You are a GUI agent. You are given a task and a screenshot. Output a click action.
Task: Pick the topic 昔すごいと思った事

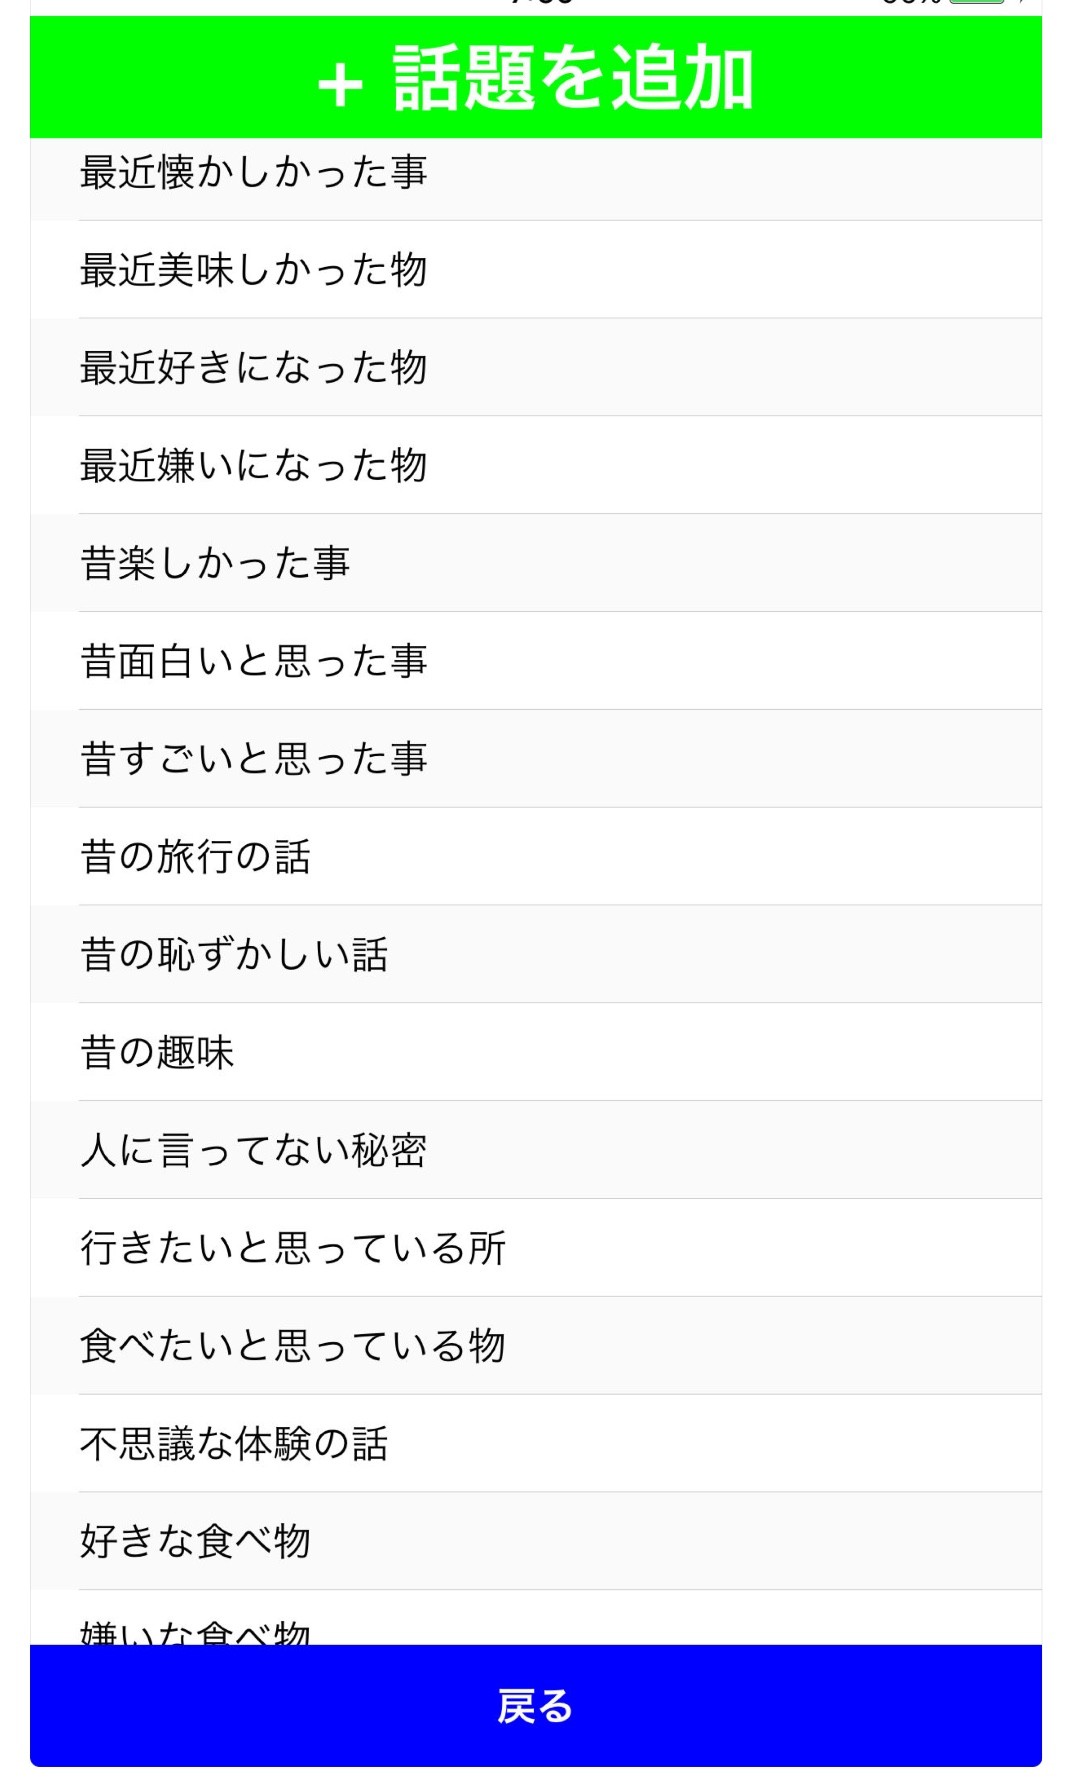tap(254, 758)
